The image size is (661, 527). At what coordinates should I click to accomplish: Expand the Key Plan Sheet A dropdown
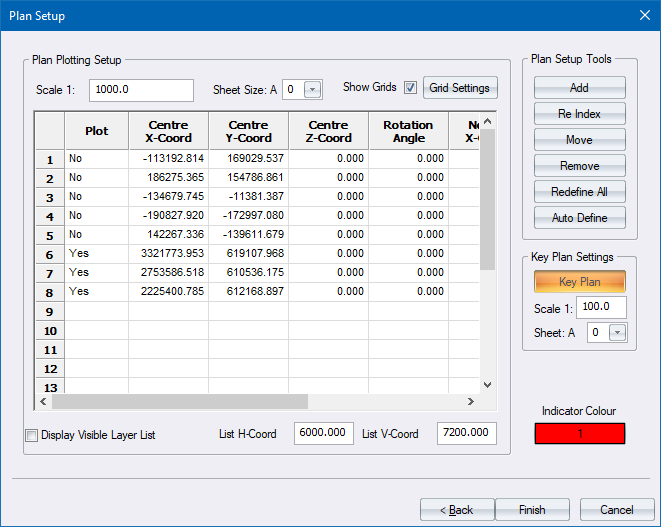[x=617, y=333]
